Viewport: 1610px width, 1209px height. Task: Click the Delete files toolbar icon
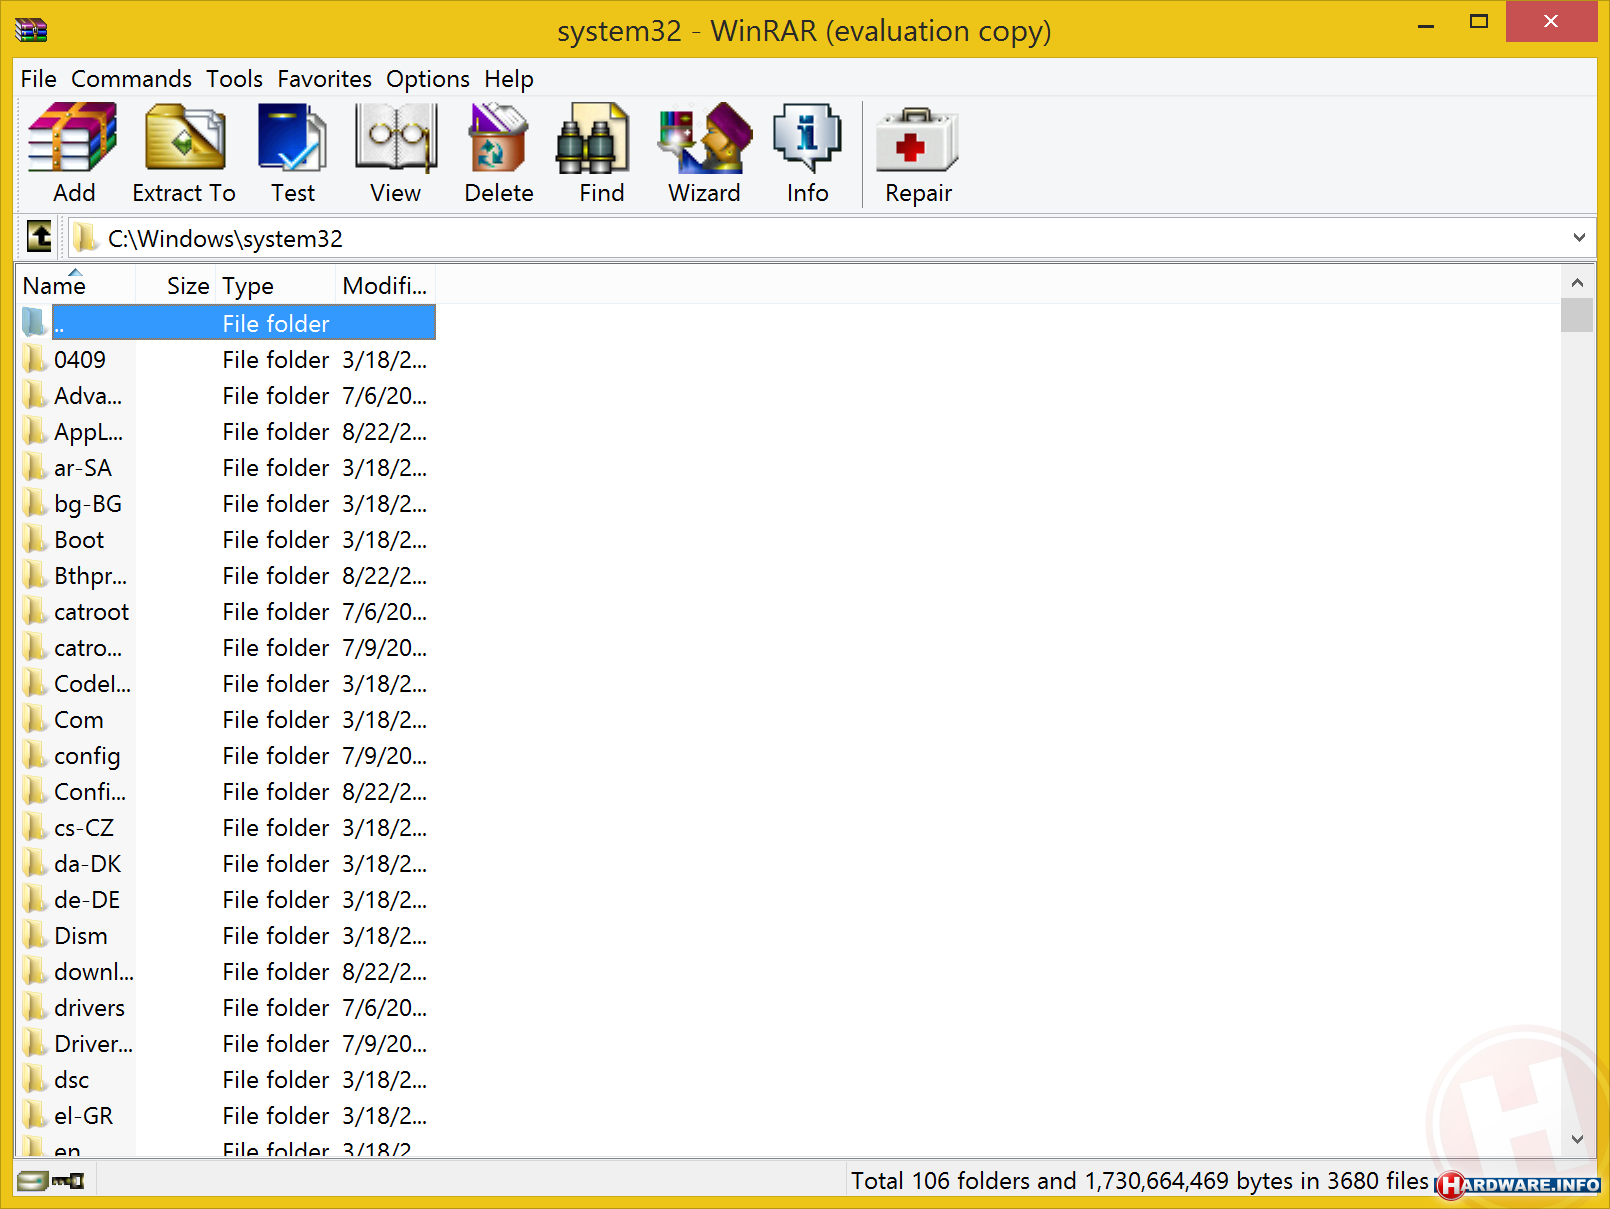pyautogui.click(x=498, y=154)
